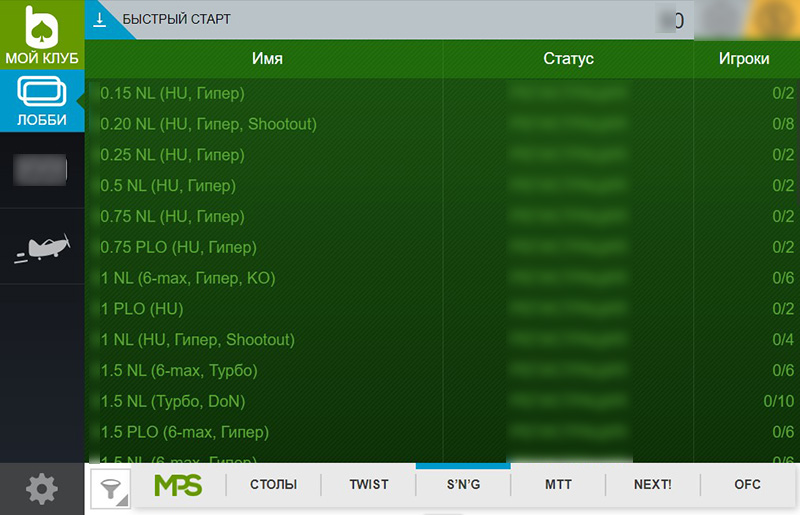Click the quick start download arrow icon
Viewport: 800px width, 515px height.
pos(100,19)
